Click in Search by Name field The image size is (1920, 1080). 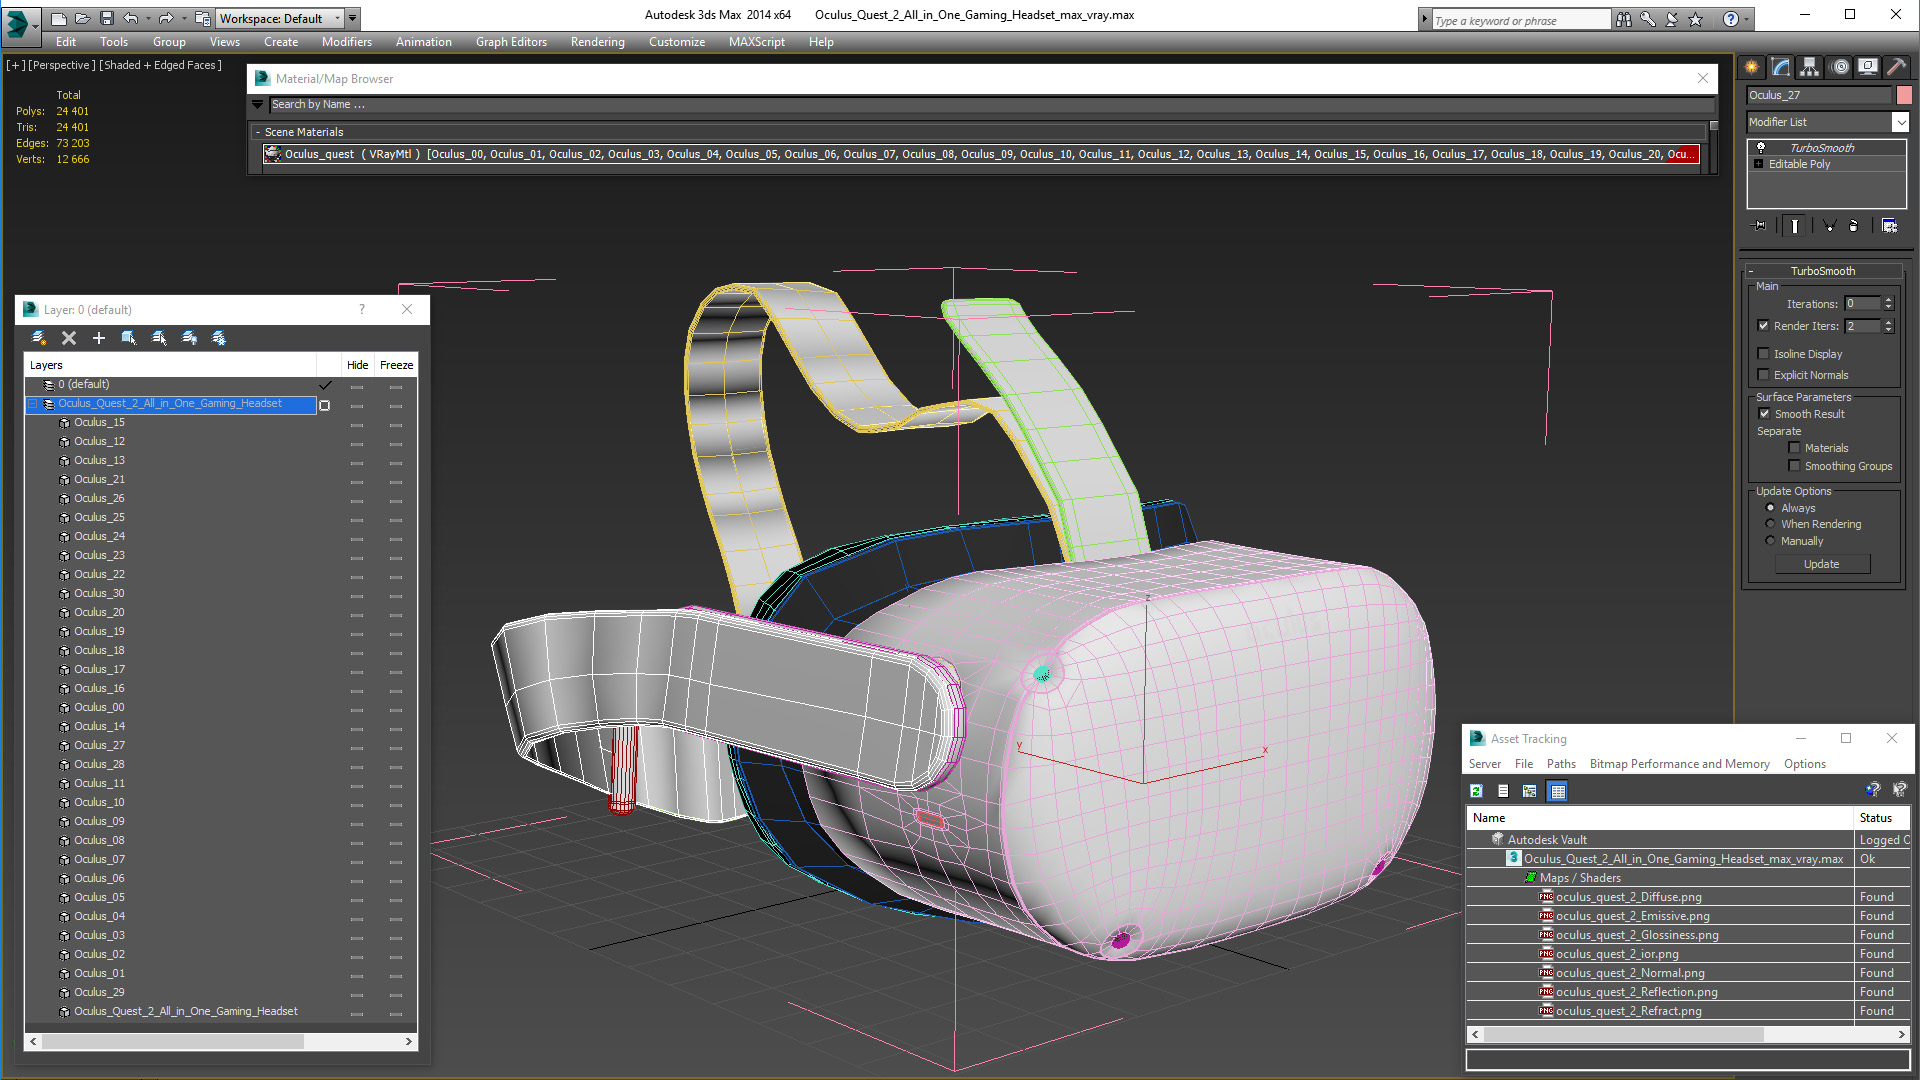click(x=990, y=104)
